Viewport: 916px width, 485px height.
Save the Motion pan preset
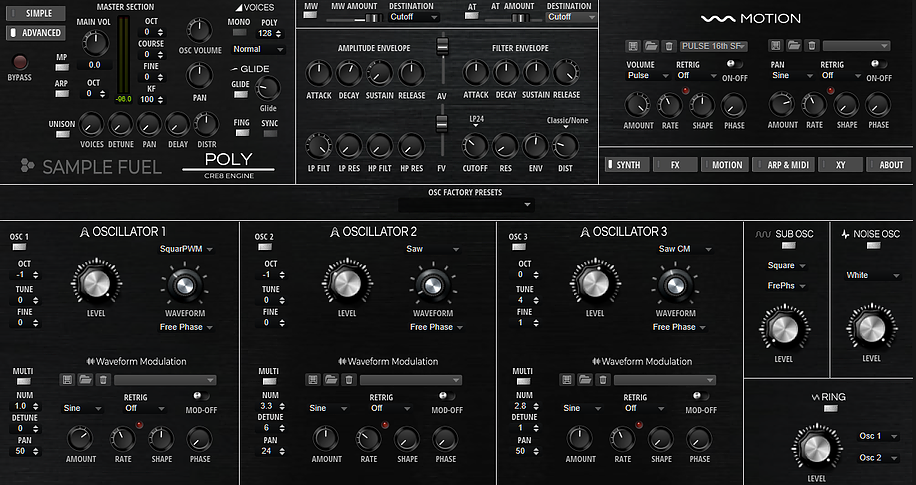click(775, 46)
